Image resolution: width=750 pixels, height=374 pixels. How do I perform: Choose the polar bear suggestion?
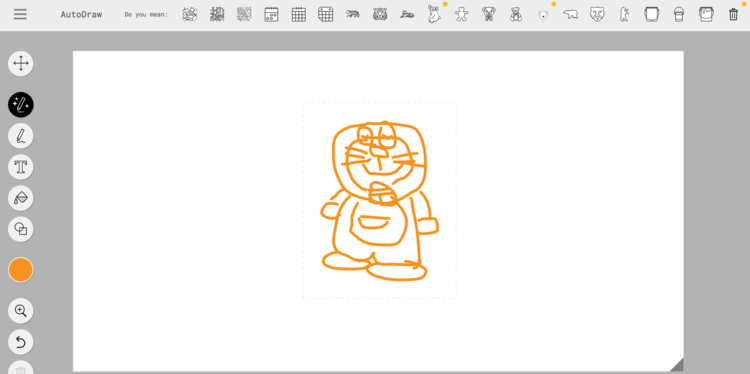(x=570, y=14)
